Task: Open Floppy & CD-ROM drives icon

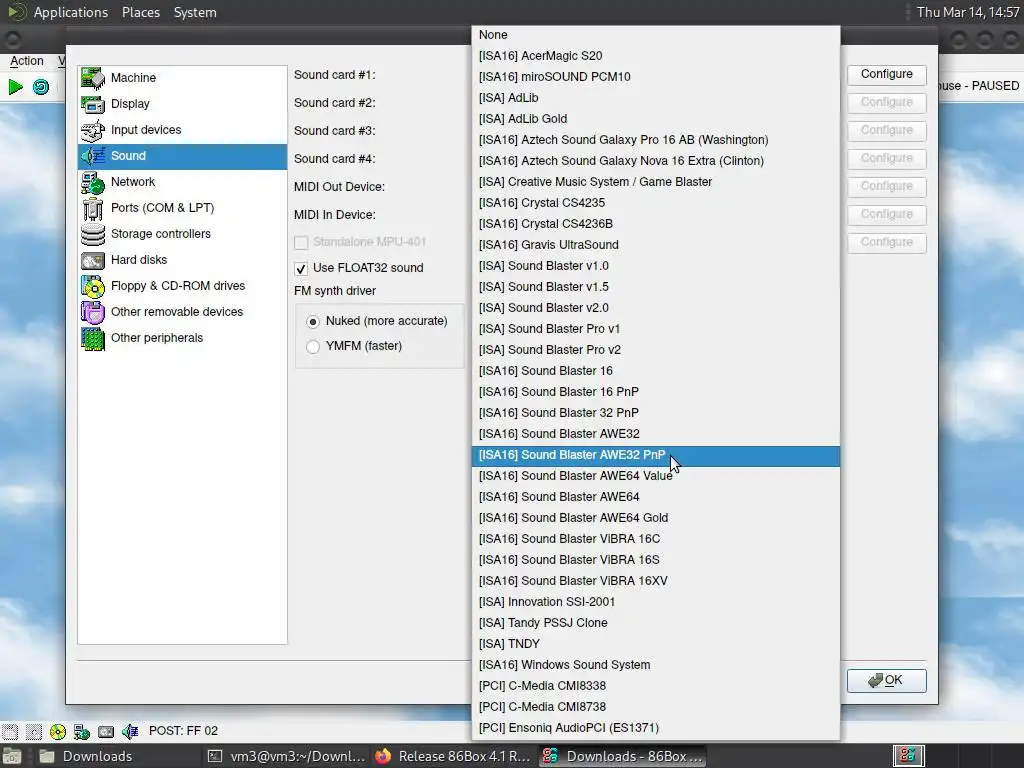Action: point(93,286)
